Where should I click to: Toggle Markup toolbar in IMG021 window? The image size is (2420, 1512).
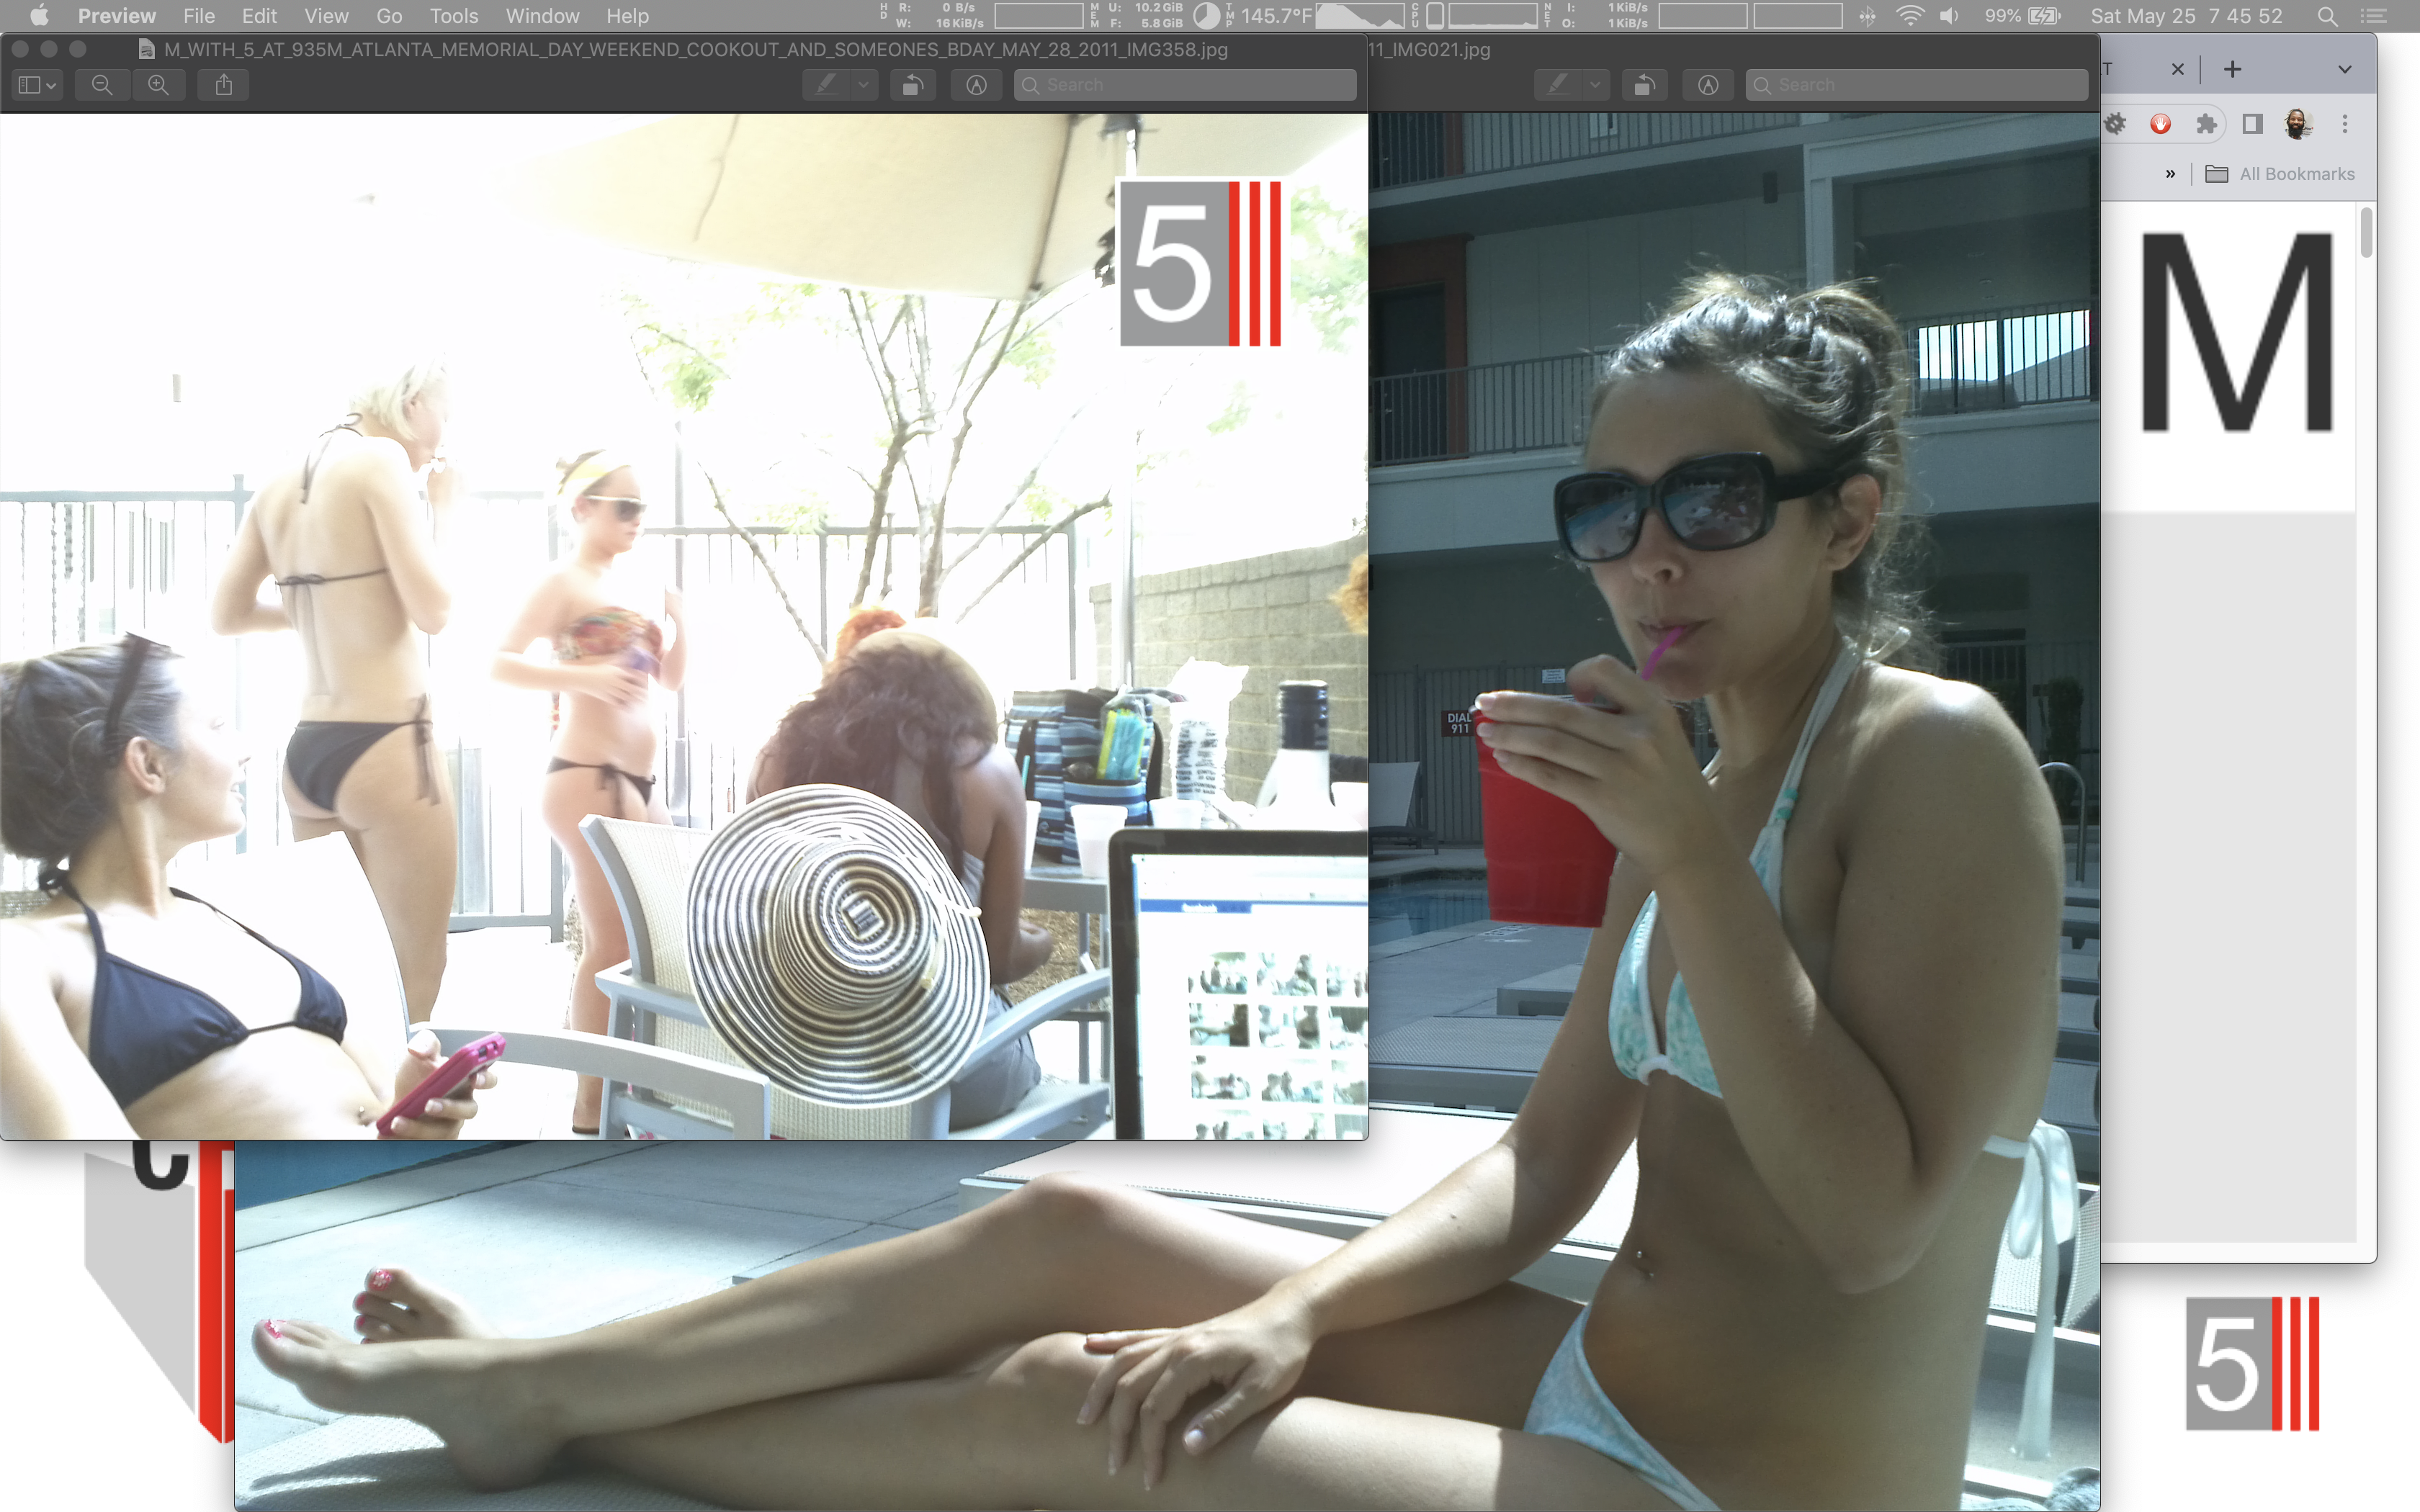click(x=1708, y=85)
